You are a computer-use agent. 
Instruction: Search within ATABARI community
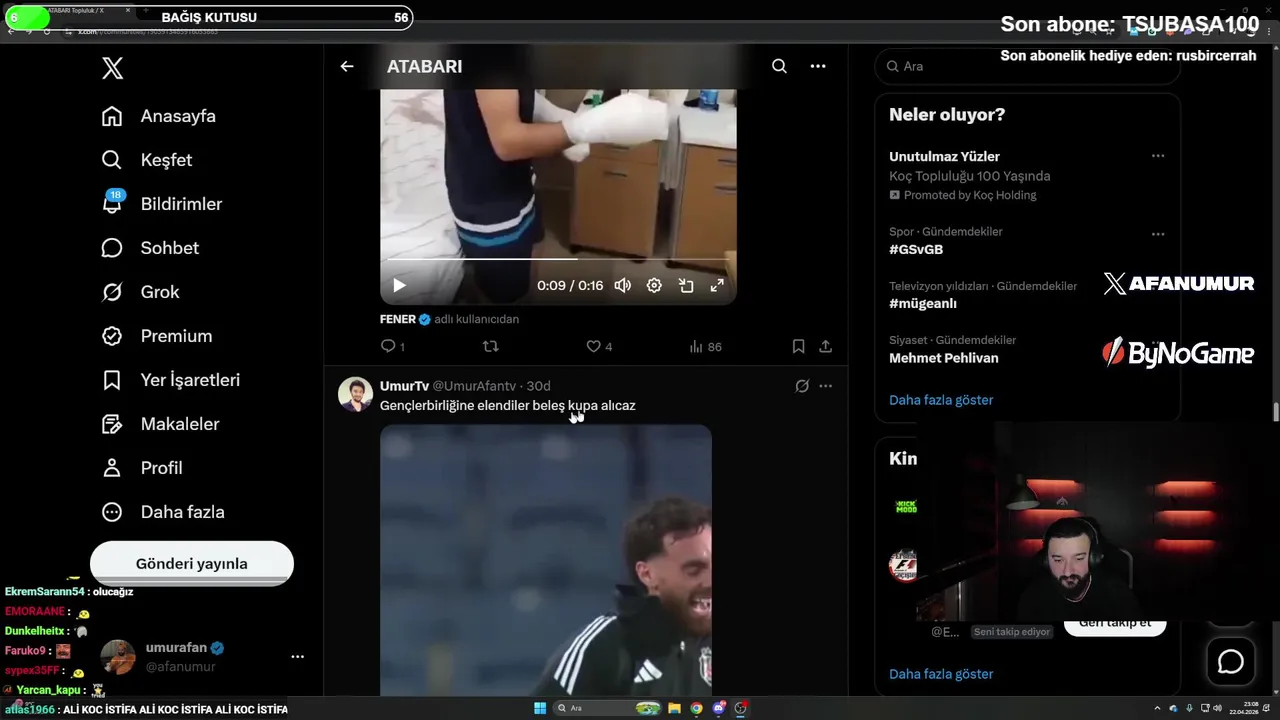(779, 66)
